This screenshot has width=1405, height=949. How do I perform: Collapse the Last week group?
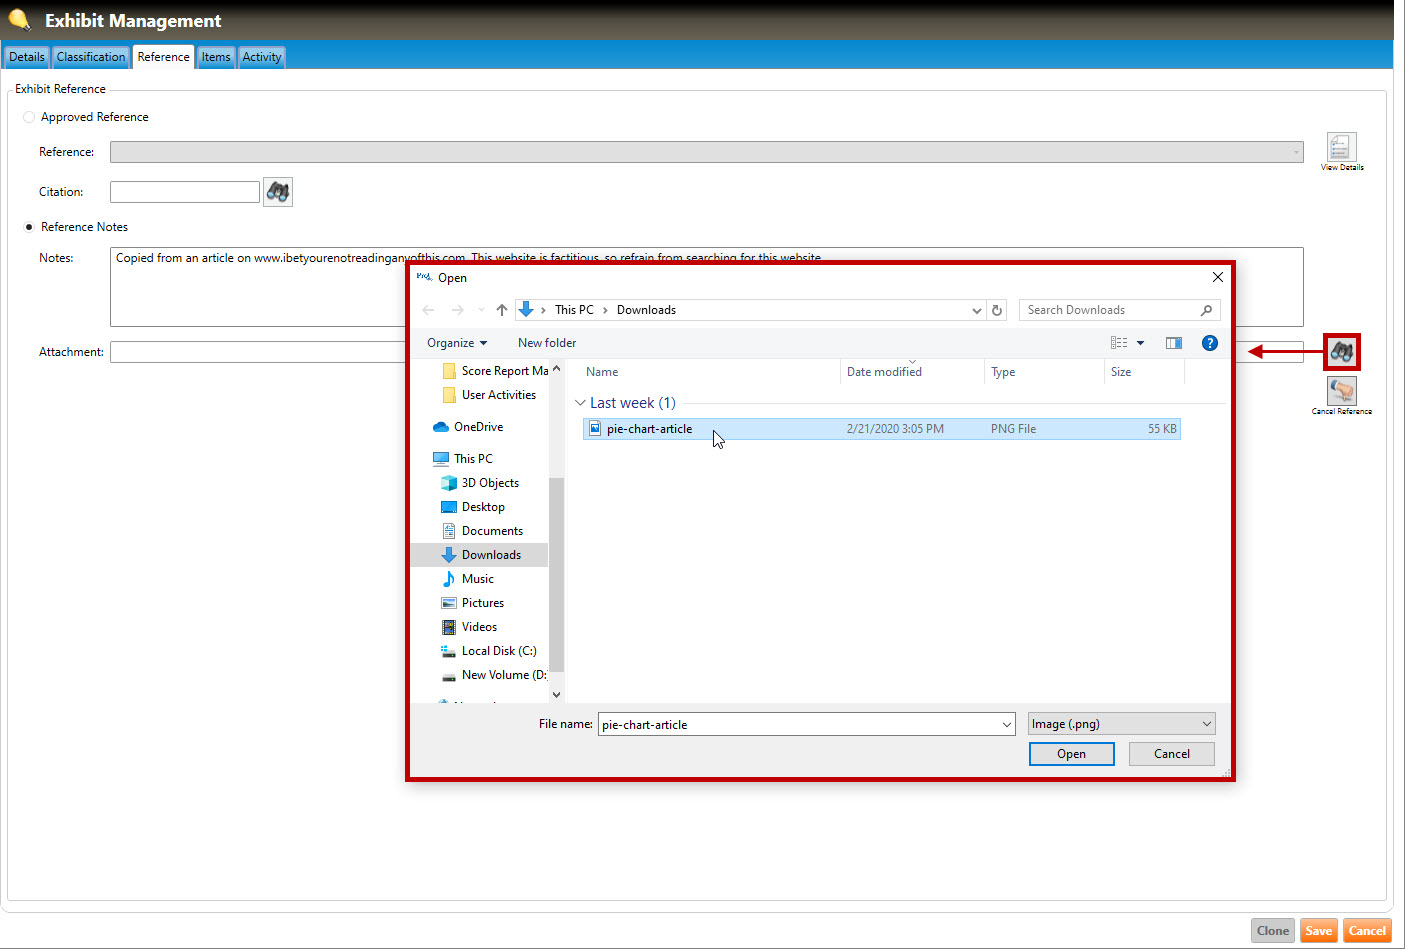click(x=580, y=403)
